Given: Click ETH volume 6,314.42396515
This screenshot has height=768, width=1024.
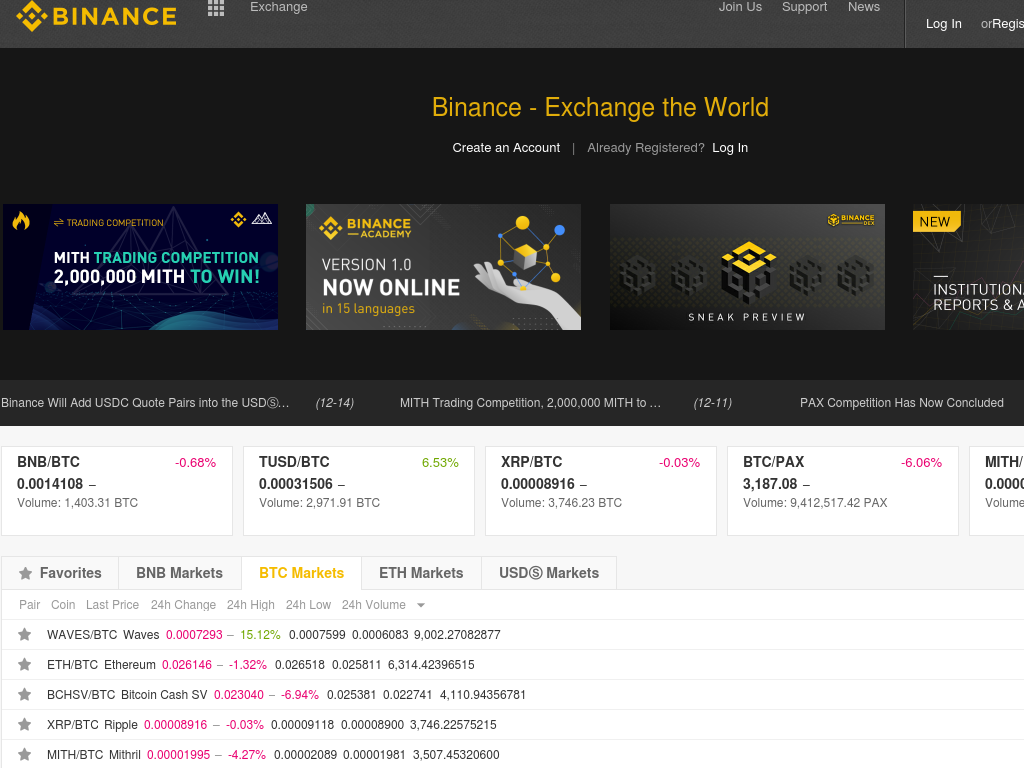Looking at the screenshot, I should point(431,665).
